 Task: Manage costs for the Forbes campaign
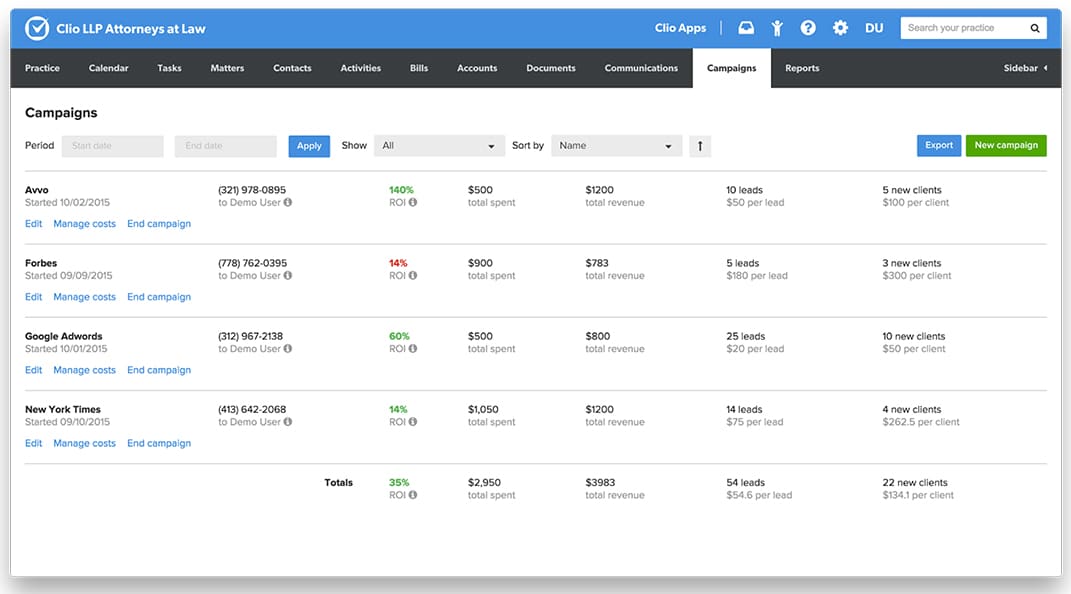point(85,297)
